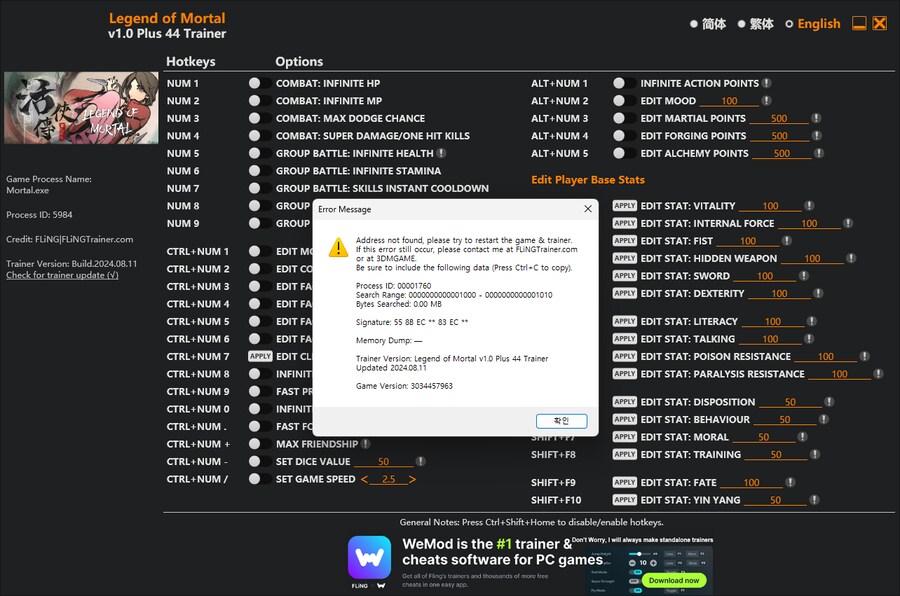Click the Legend of Mortal game cover image

tap(81, 107)
